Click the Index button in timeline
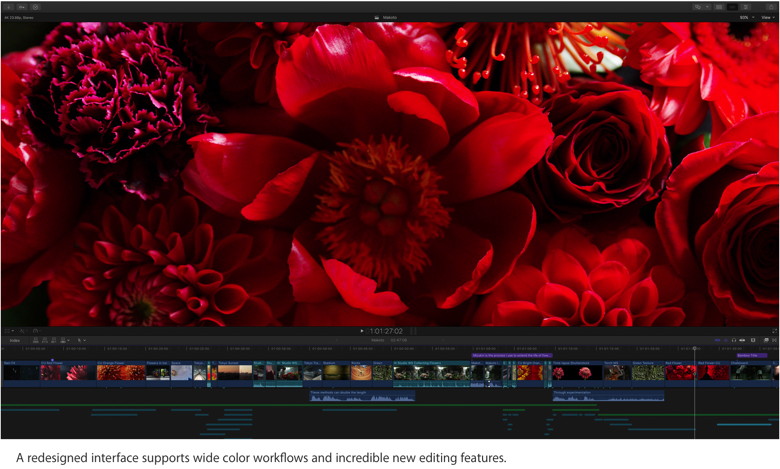780x469 pixels. pos(14,340)
